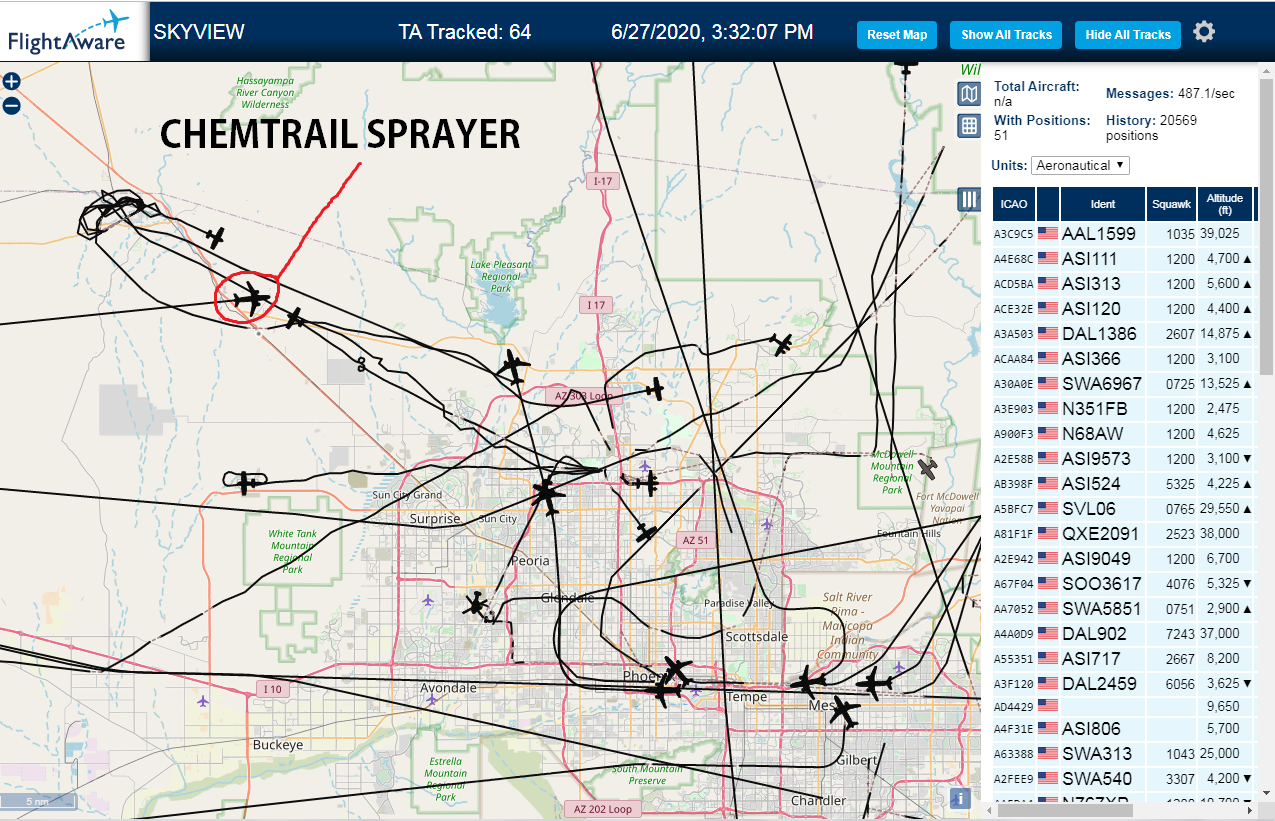Open the FlightAware logo home link
This screenshot has height=821, width=1275.
tap(75, 31)
